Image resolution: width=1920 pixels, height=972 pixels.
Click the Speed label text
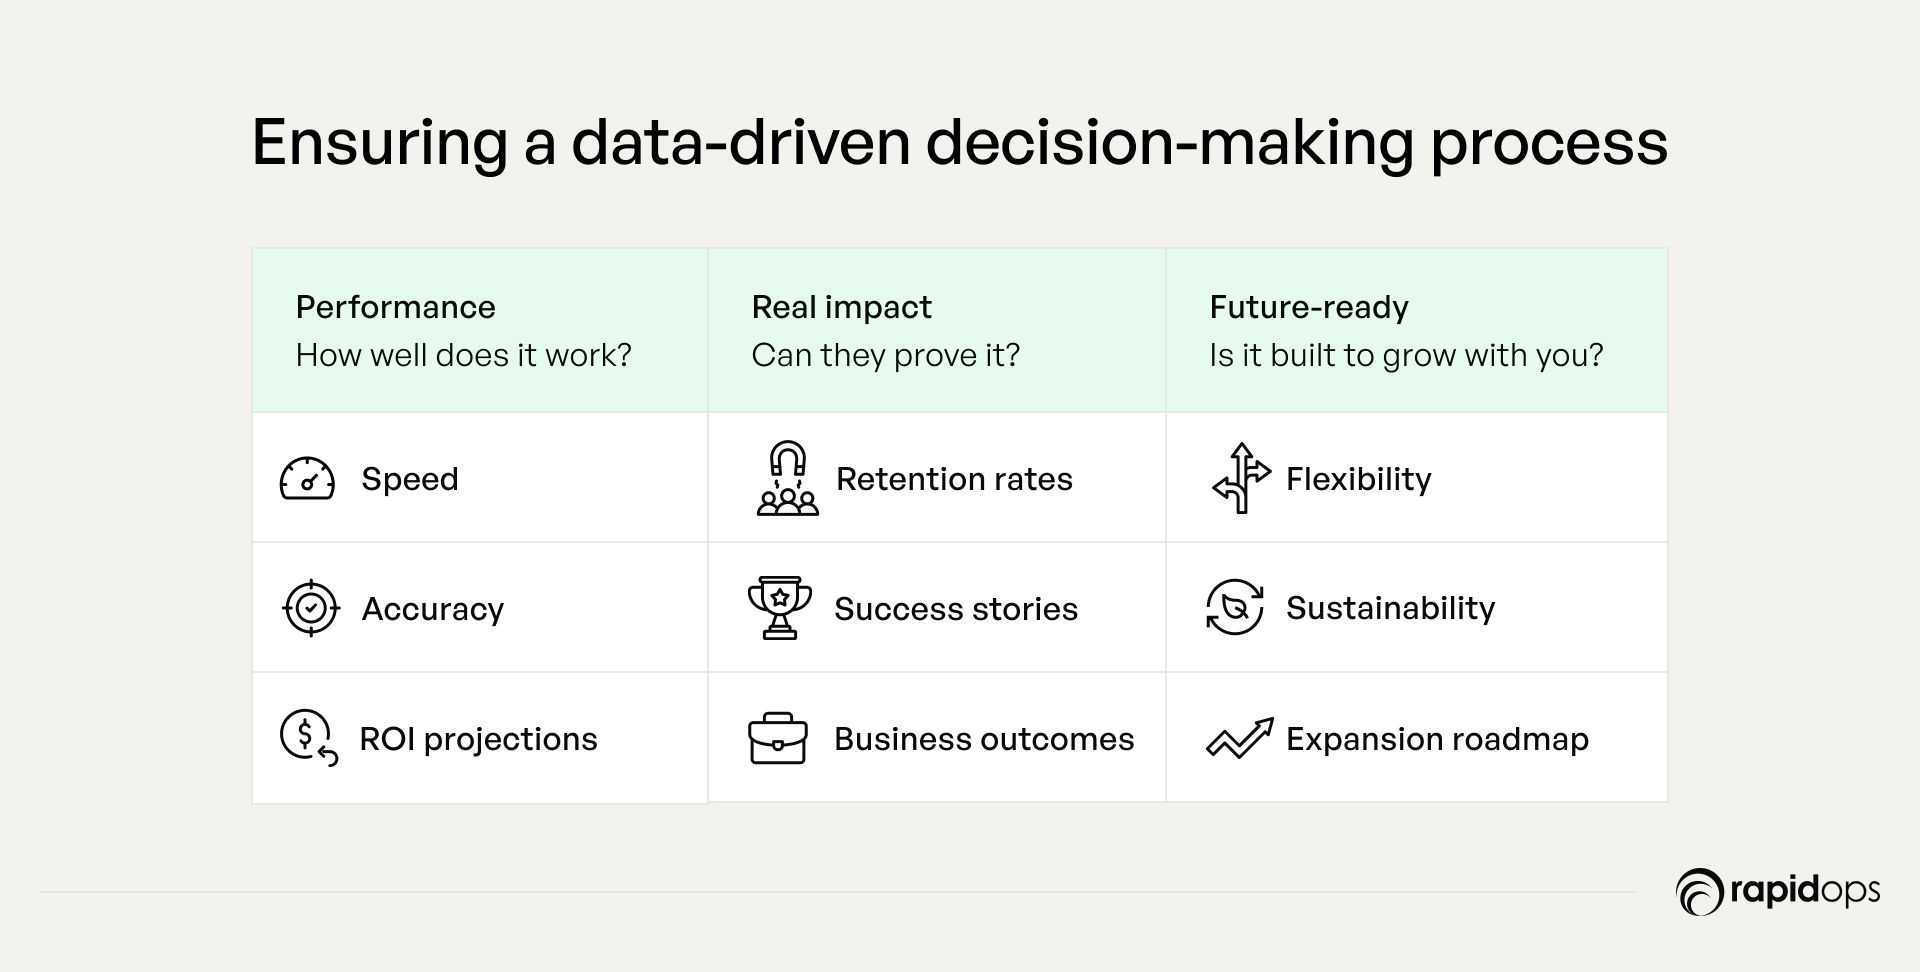coord(410,479)
